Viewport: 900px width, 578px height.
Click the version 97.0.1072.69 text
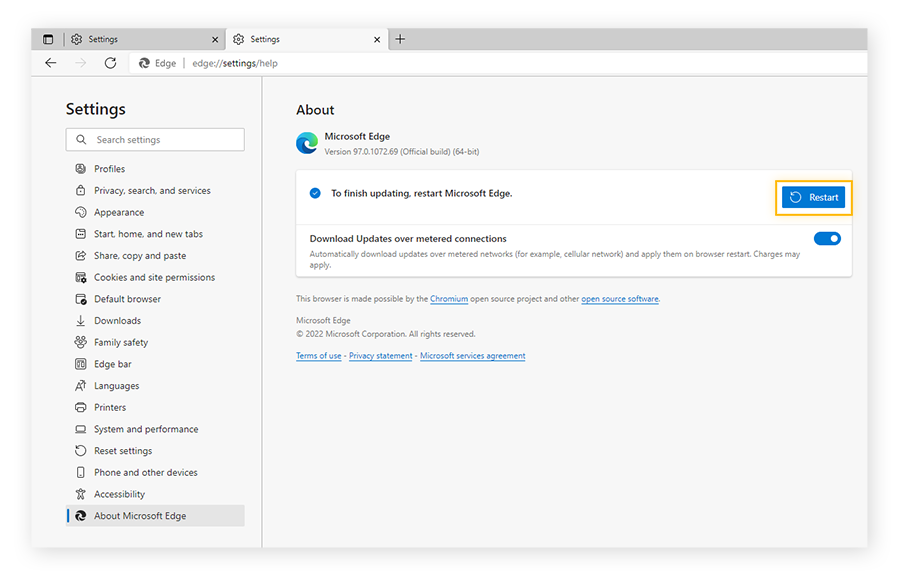(402, 152)
